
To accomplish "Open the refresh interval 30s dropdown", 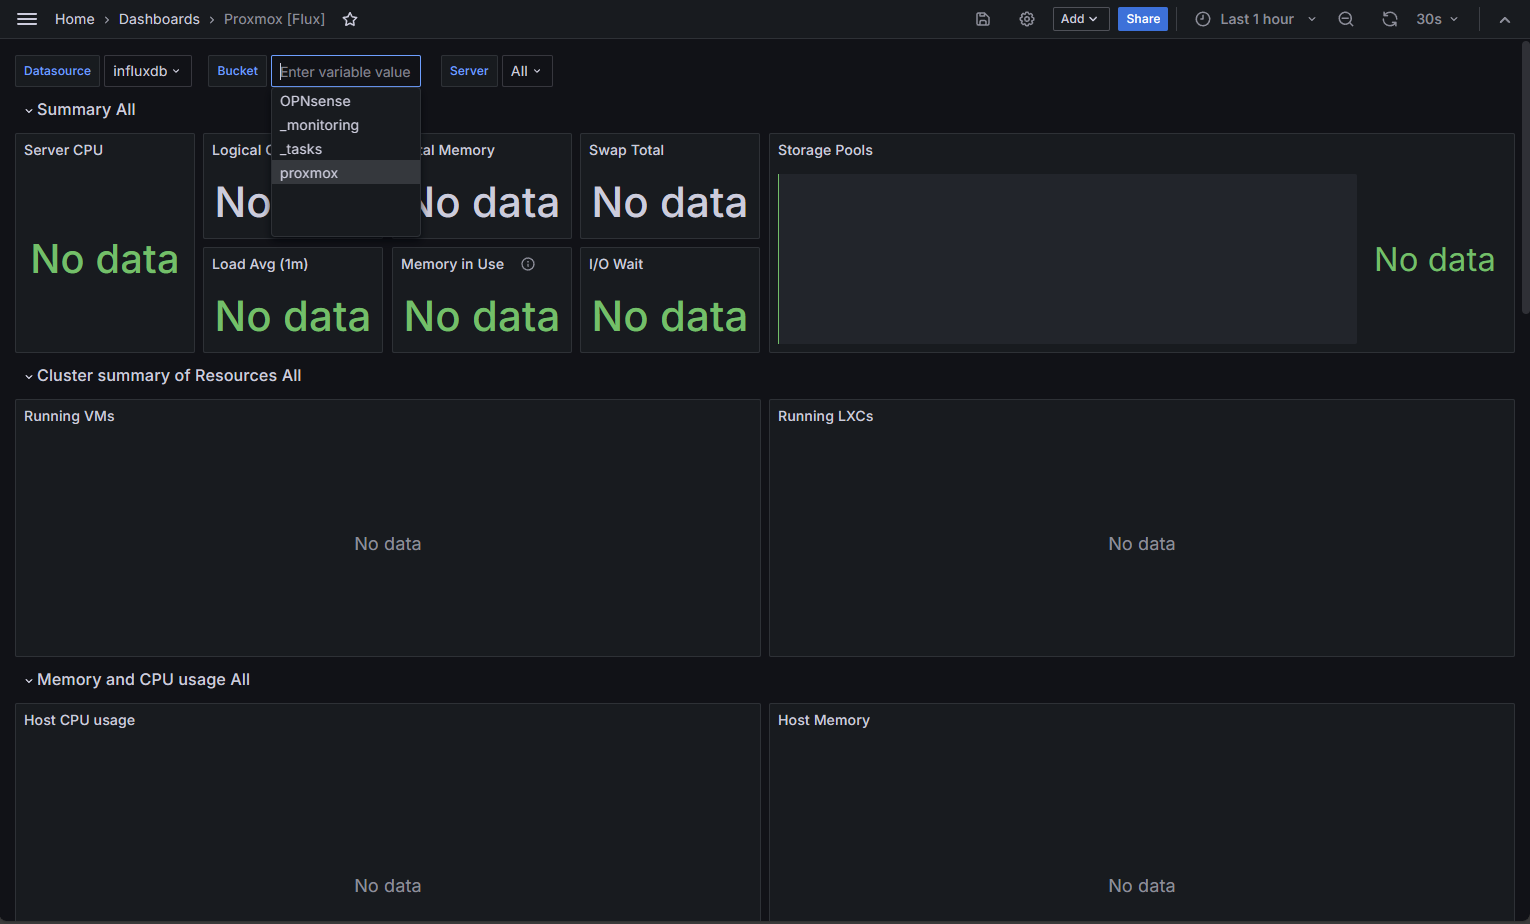I will 1437,19.
